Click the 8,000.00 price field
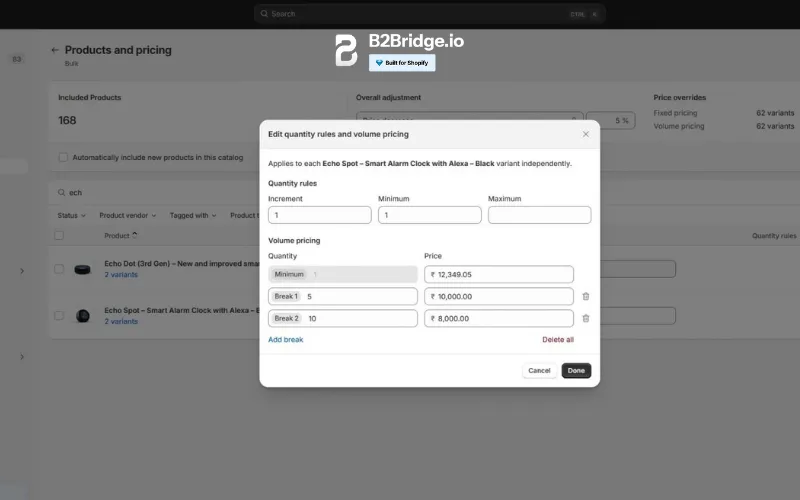 [499, 318]
